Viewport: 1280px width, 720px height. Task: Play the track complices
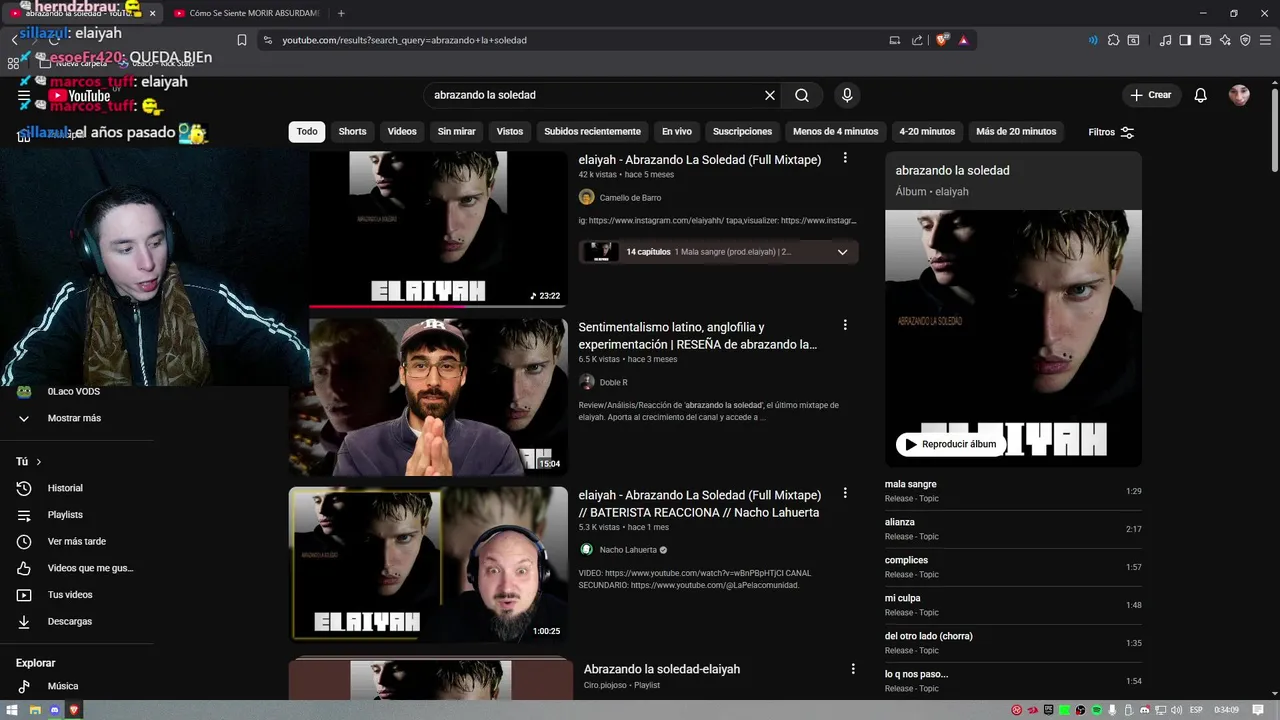pos(1013,566)
